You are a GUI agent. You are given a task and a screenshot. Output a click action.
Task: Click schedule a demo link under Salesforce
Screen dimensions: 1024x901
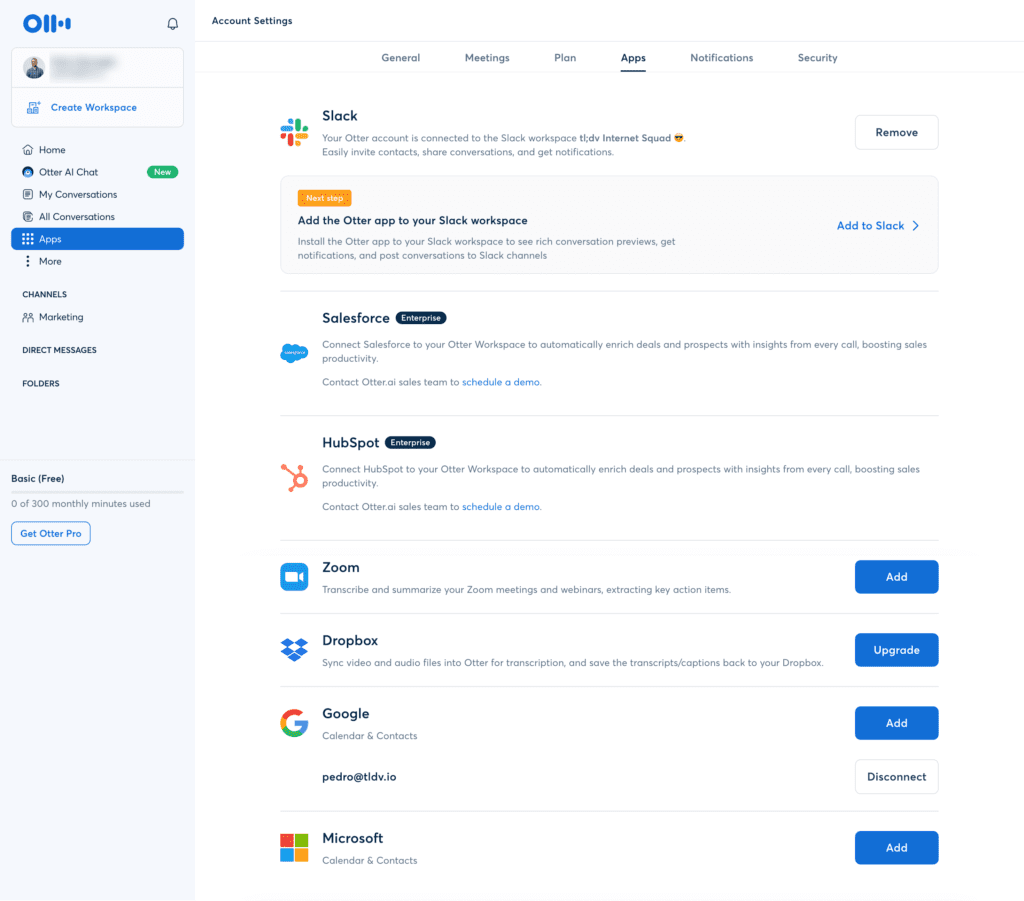tap(501, 382)
